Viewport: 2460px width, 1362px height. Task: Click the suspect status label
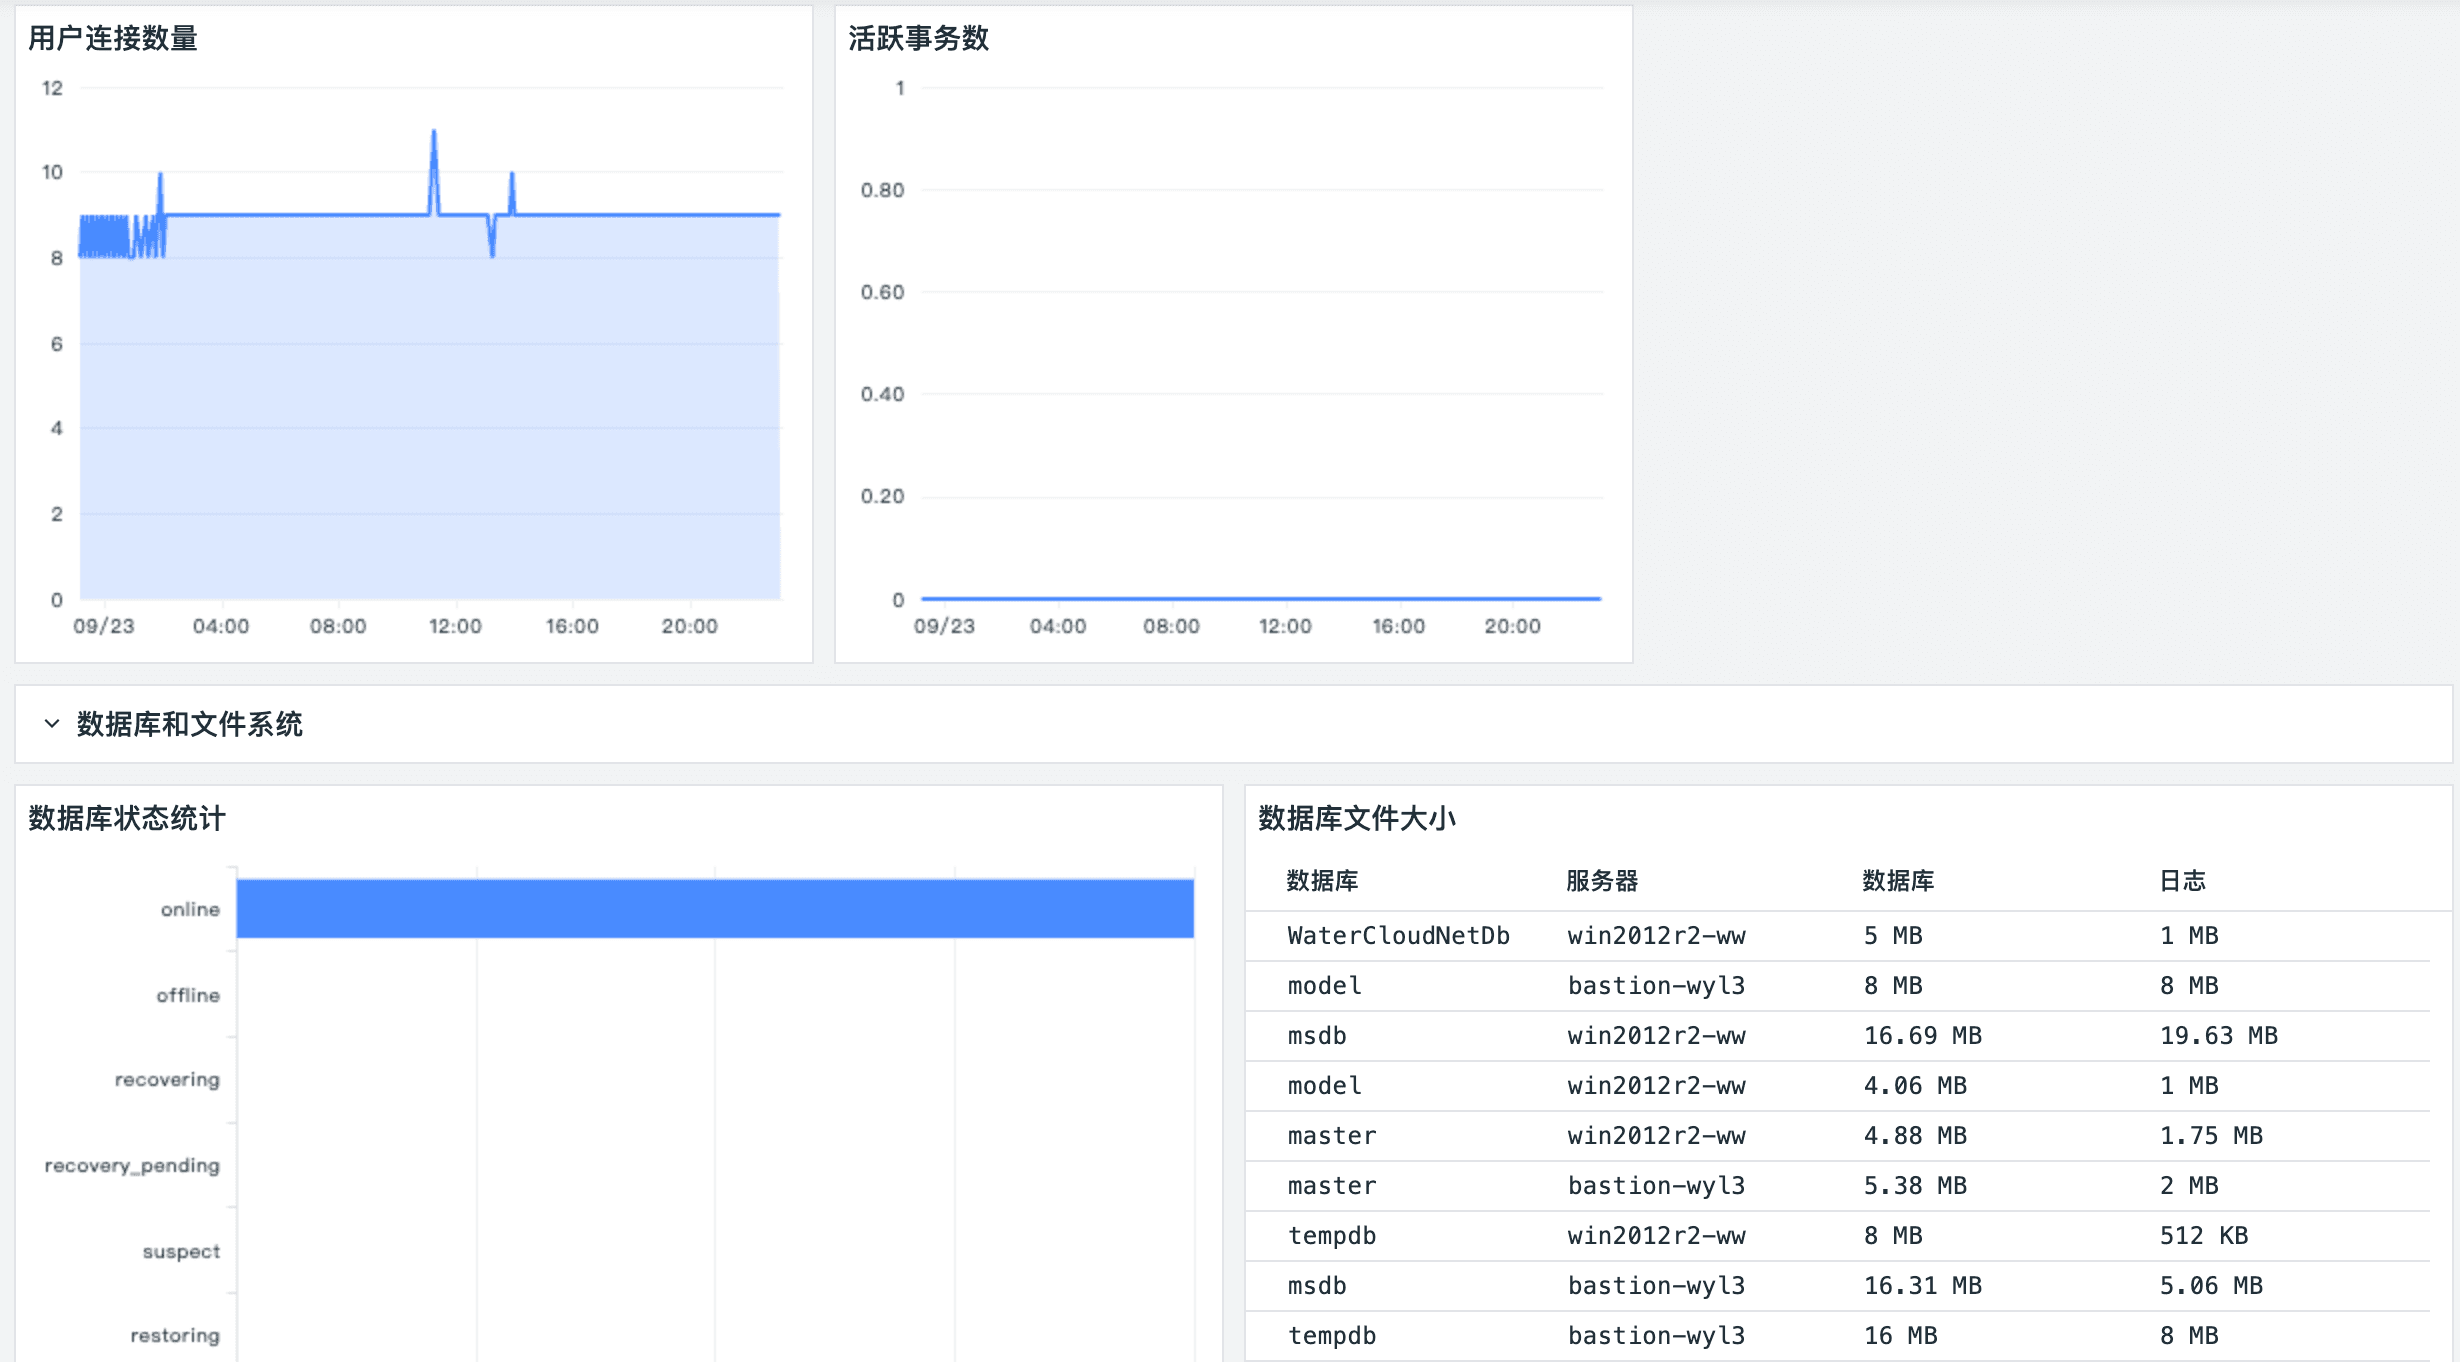pyautogui.click(x=181, y=1252)
